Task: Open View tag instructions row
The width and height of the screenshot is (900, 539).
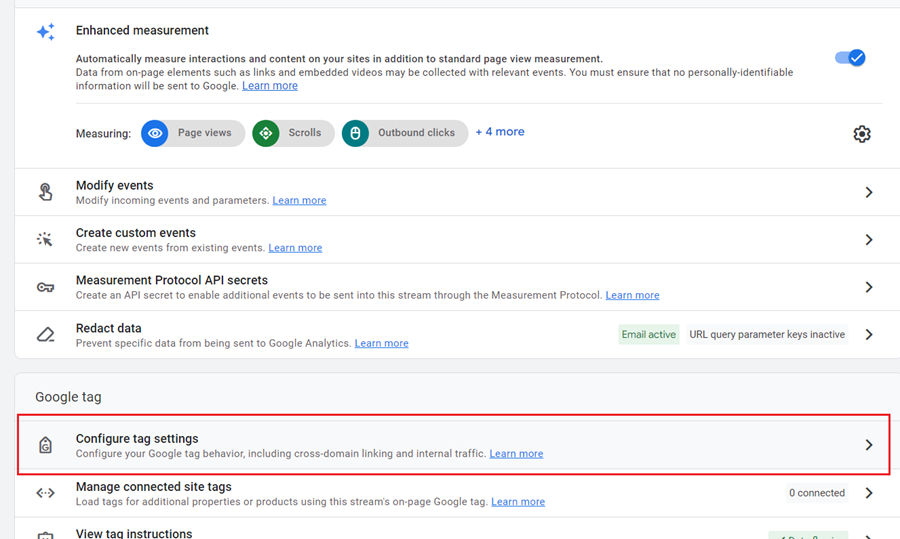Action: tap(457, 529)
